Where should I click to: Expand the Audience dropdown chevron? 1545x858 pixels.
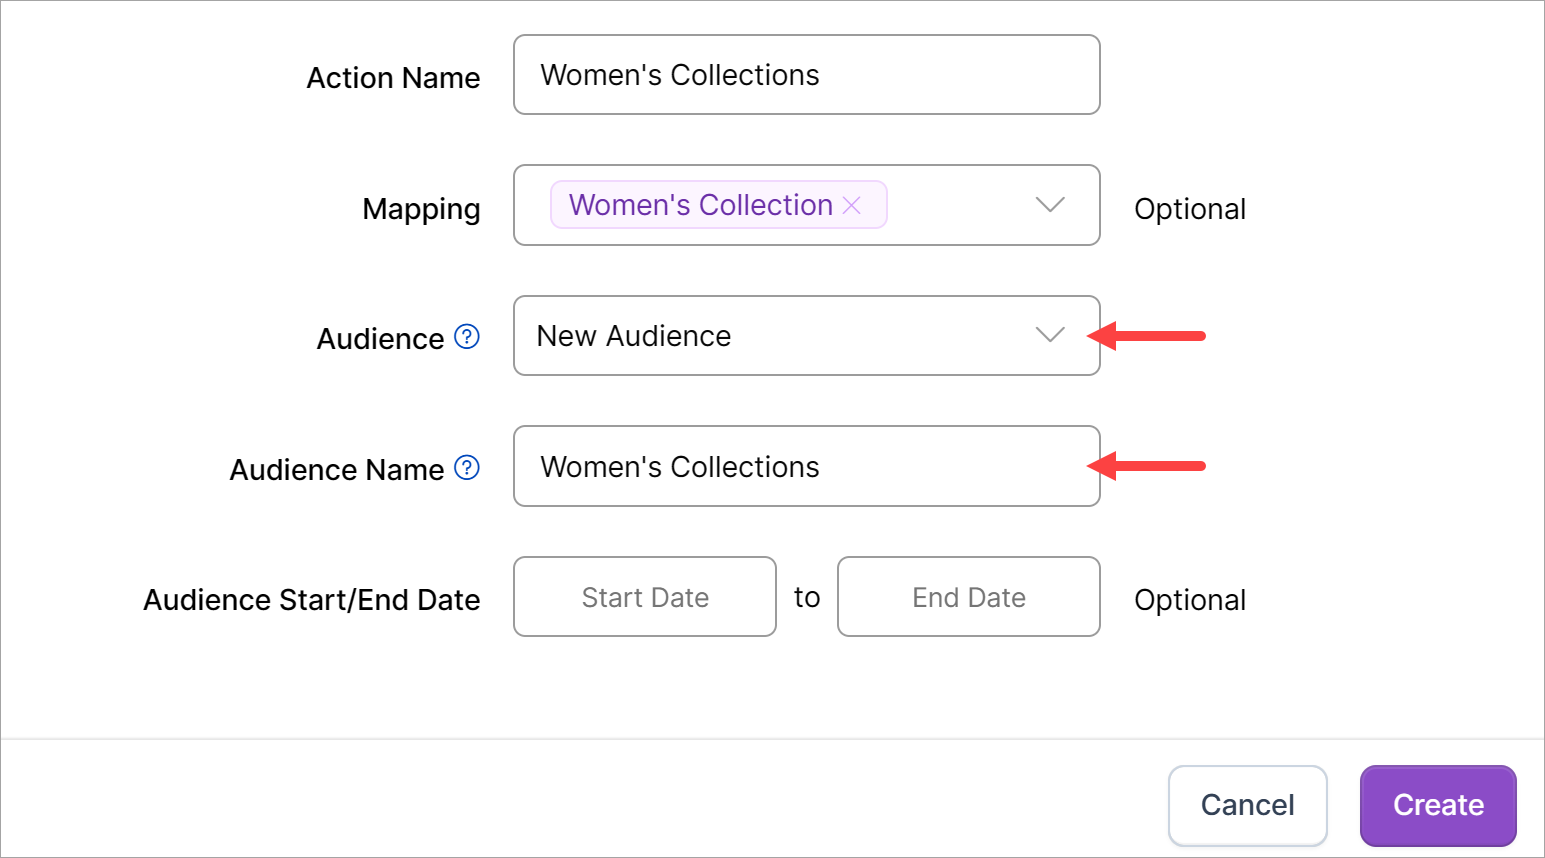click(1049, 335)
